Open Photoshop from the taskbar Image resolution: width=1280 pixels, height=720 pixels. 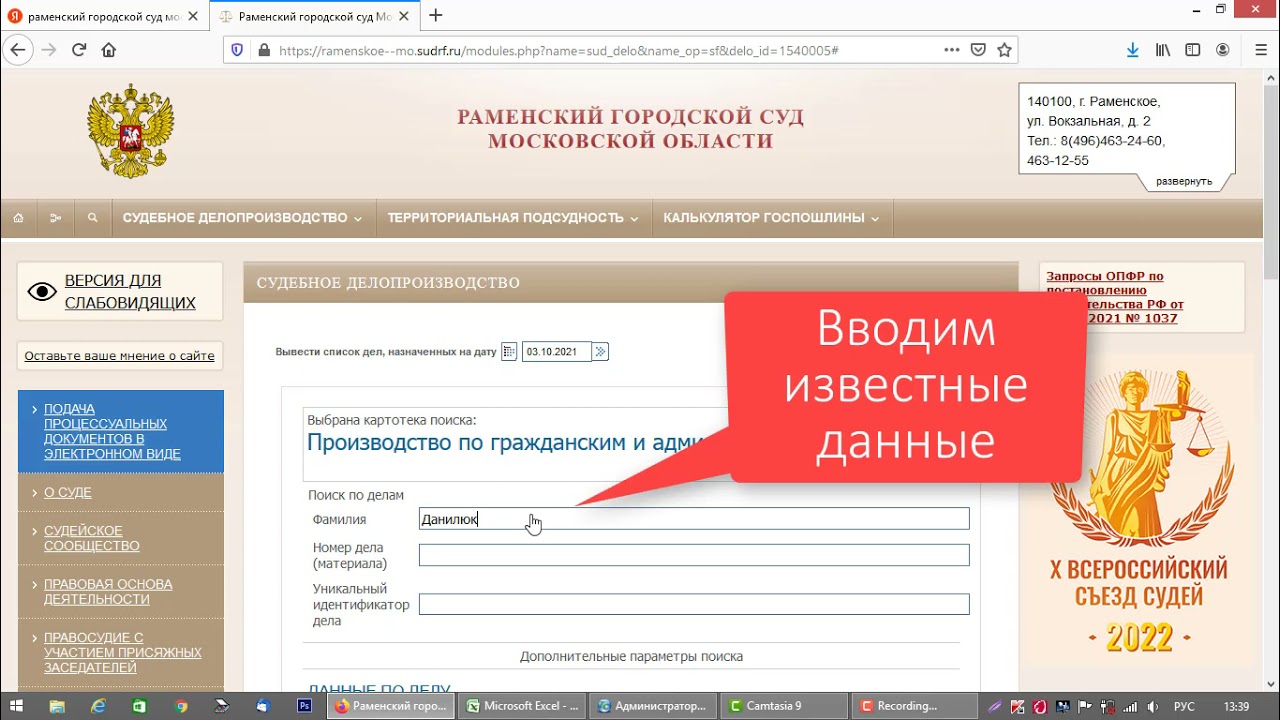(305, 706)
